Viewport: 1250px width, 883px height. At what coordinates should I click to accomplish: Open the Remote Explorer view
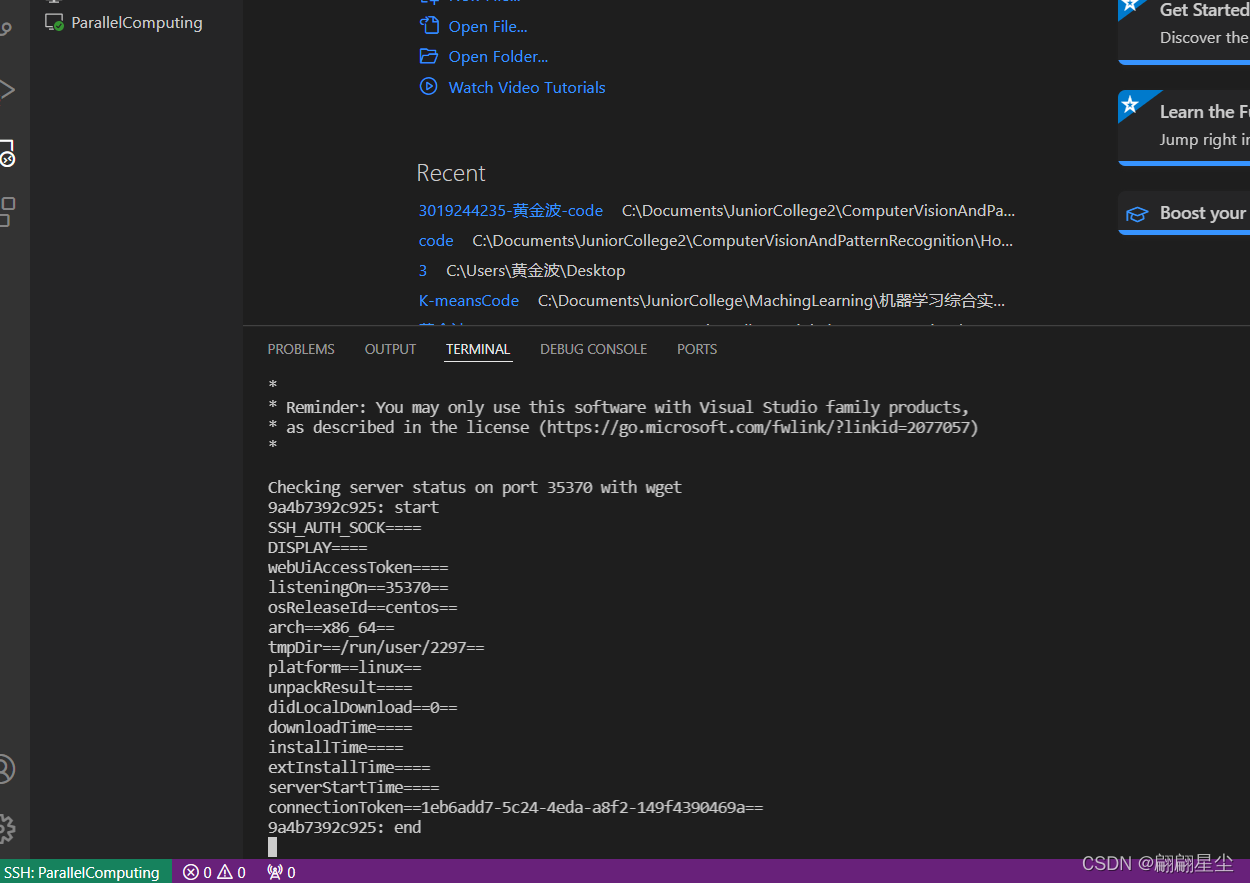tap(7, 153)
